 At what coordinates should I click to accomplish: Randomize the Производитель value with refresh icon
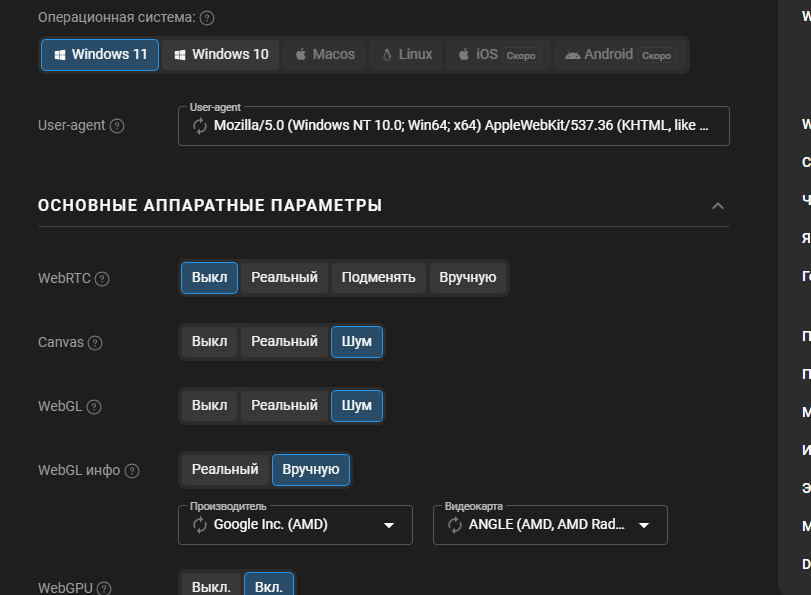pos(200,525)
